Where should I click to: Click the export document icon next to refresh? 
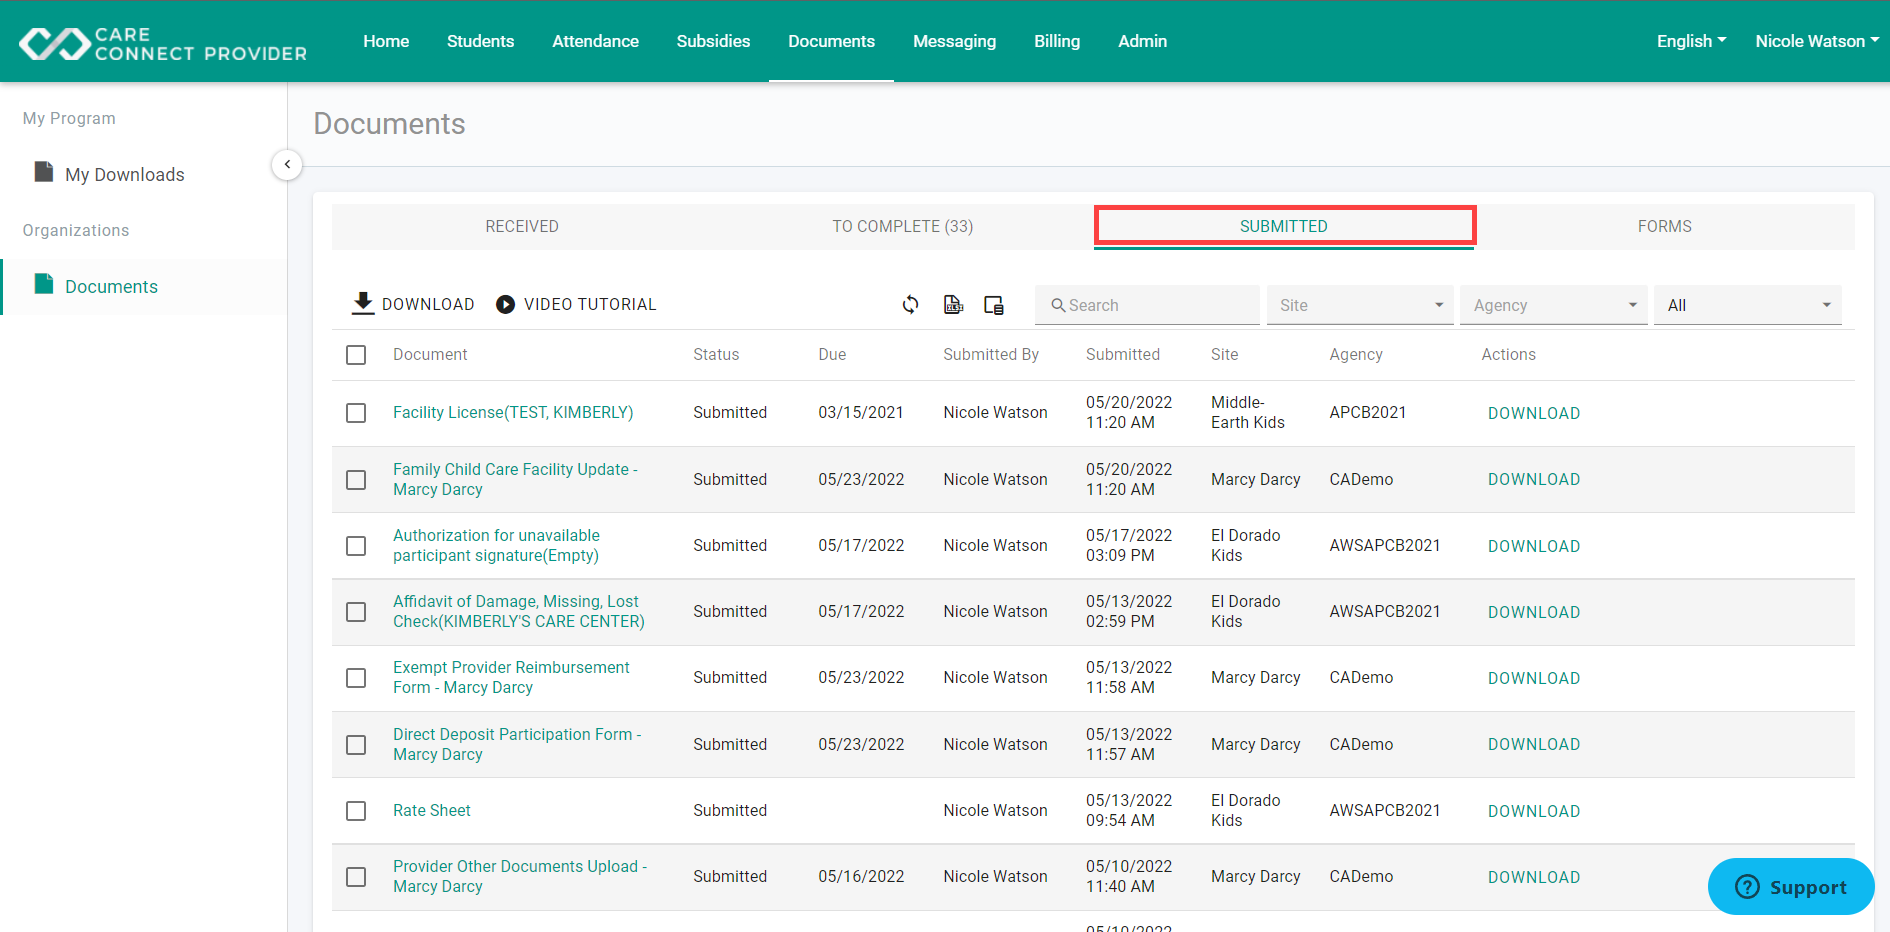pyautogui.click(x=953, y=304)
